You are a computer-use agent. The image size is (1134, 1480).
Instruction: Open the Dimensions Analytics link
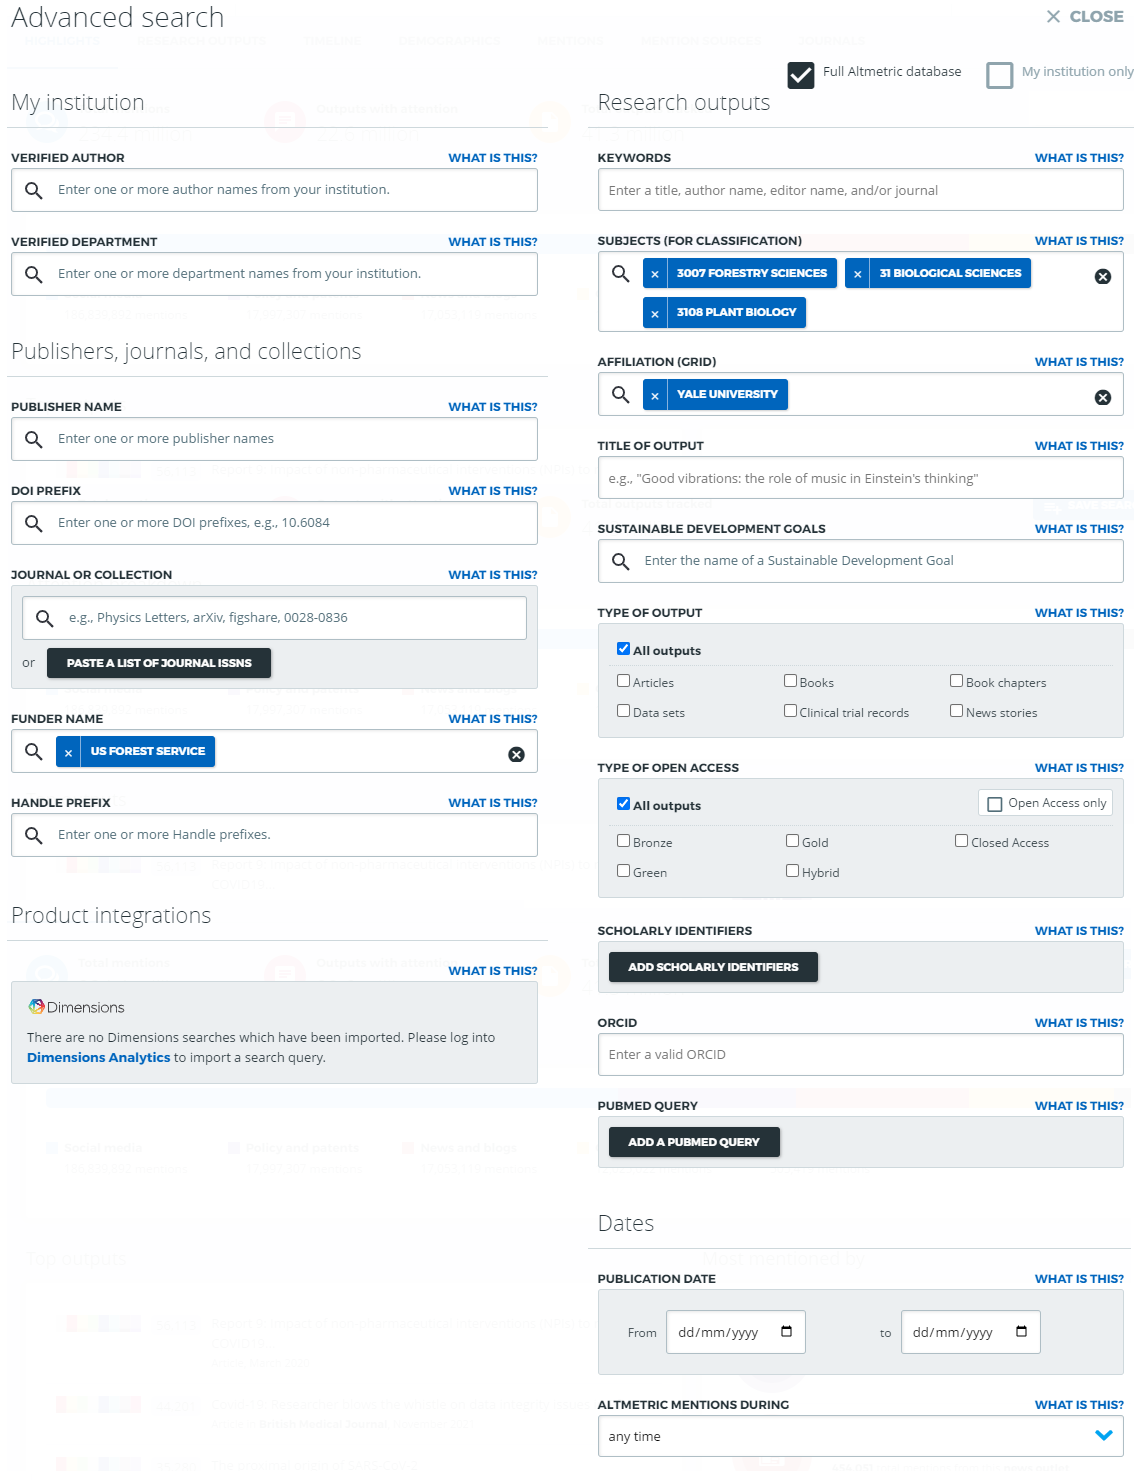(x=98, y=1057)
